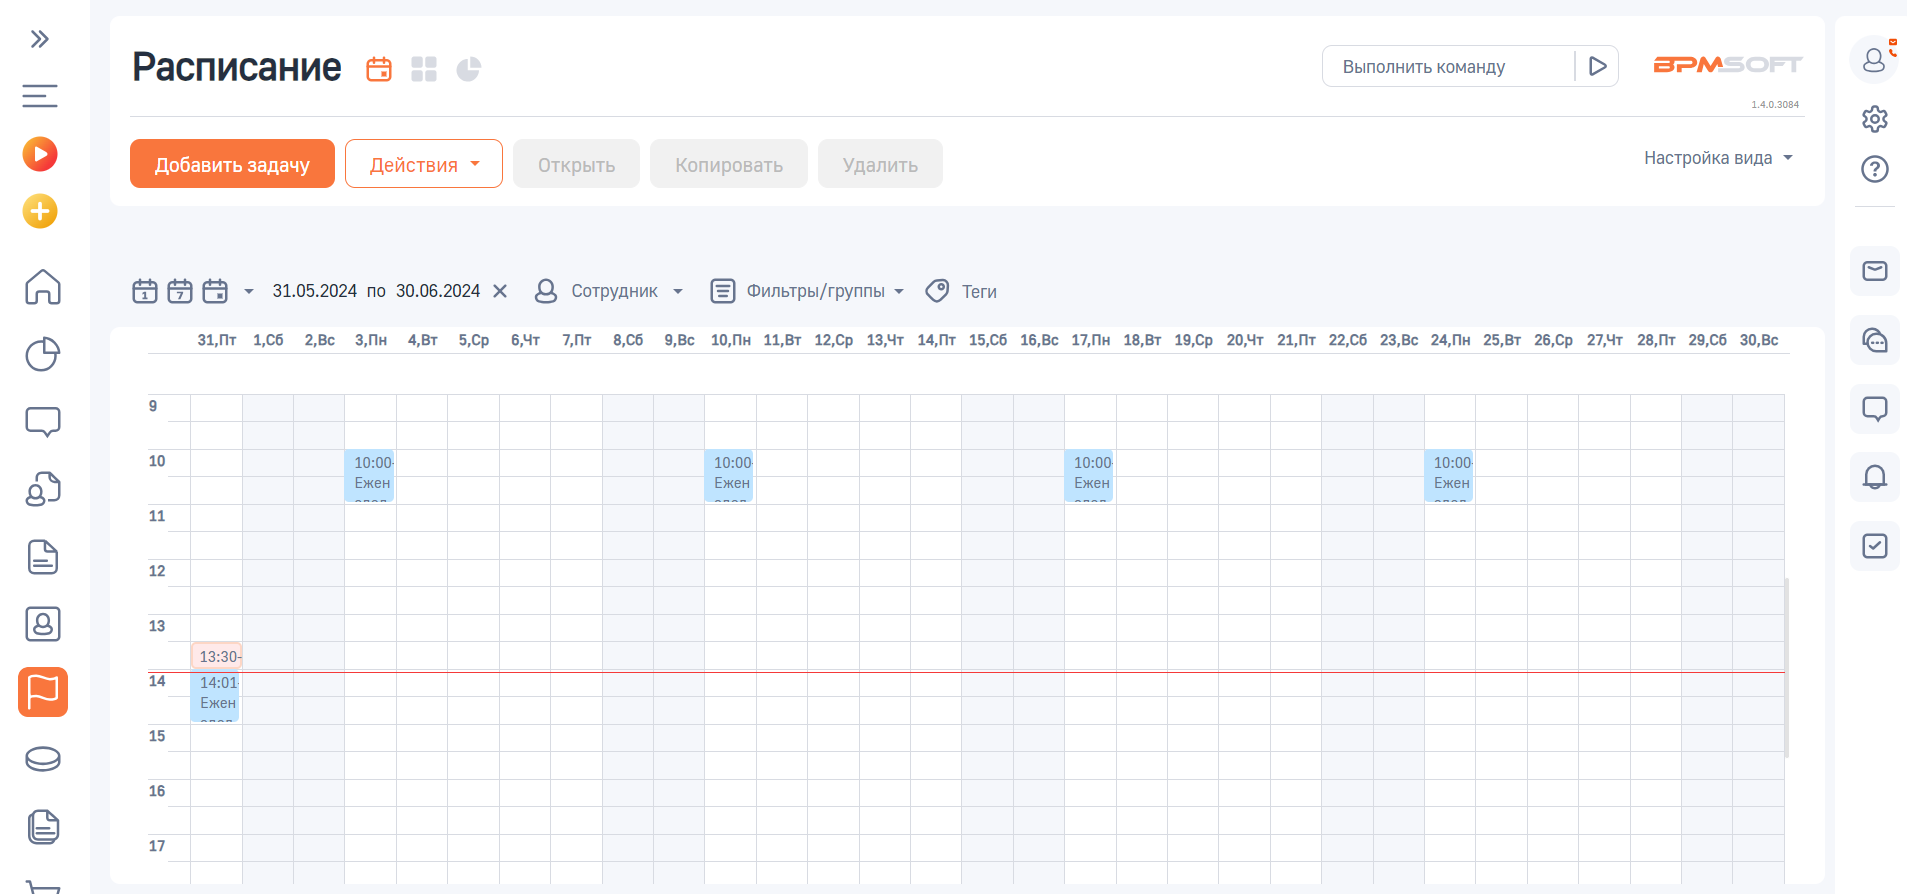Switch to calendar schedule view icon
The width and height of the screenshot is (1907, 894).
(x=379, y=69)
